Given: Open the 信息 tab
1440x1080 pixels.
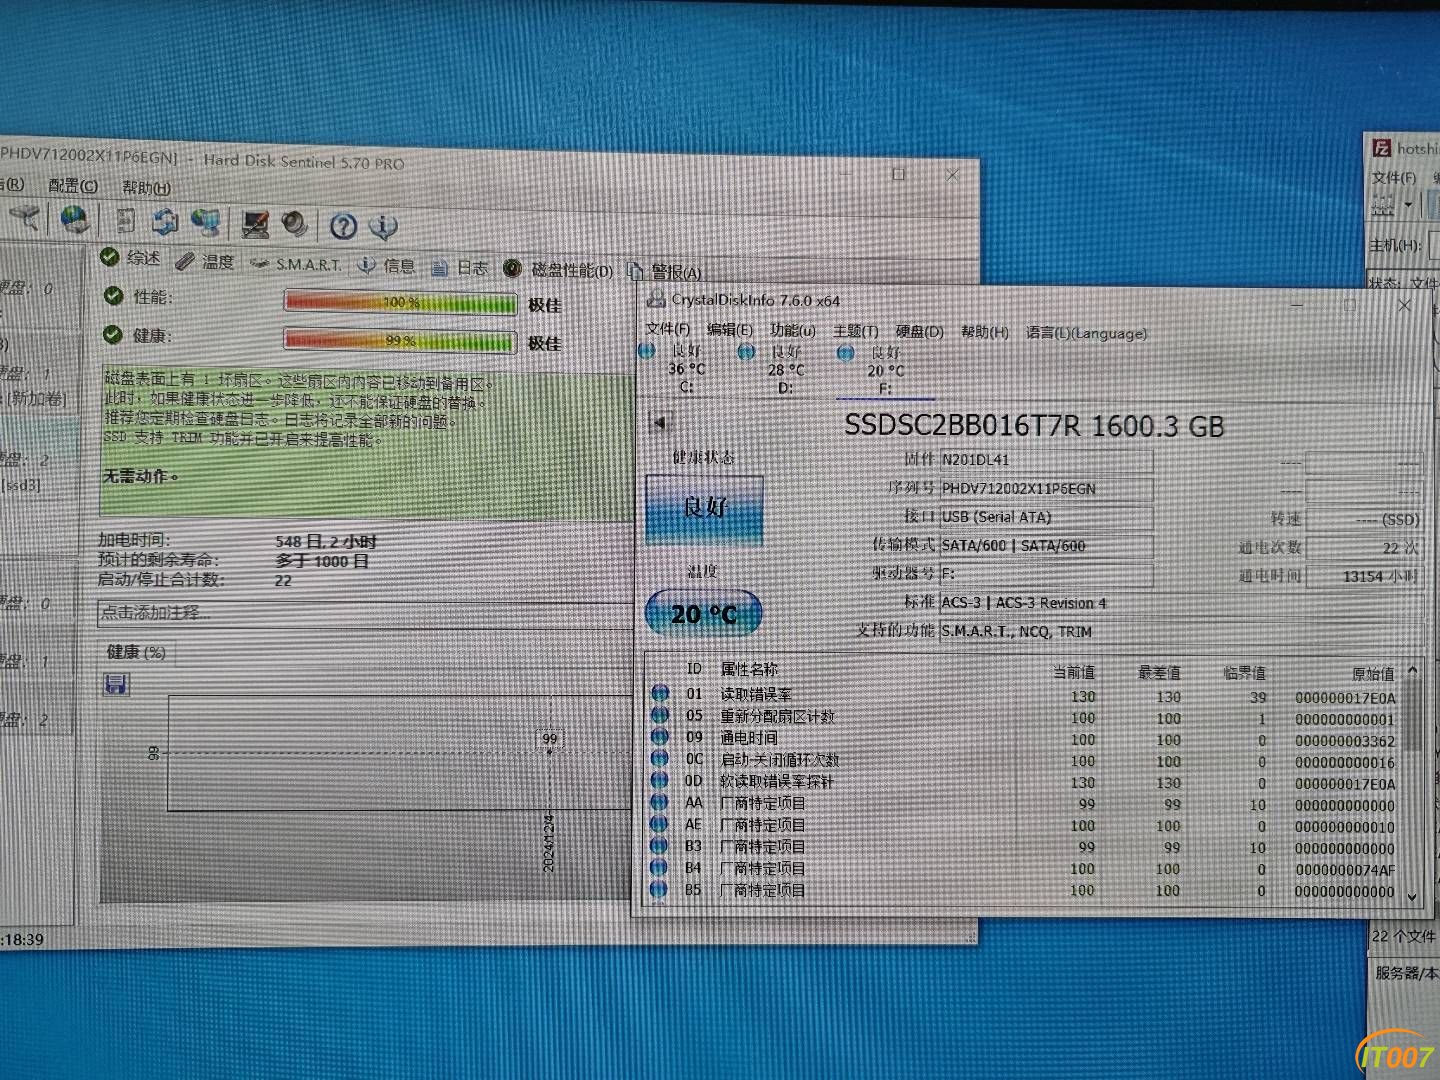Looking at the screenshot, I should click(387, 265).
